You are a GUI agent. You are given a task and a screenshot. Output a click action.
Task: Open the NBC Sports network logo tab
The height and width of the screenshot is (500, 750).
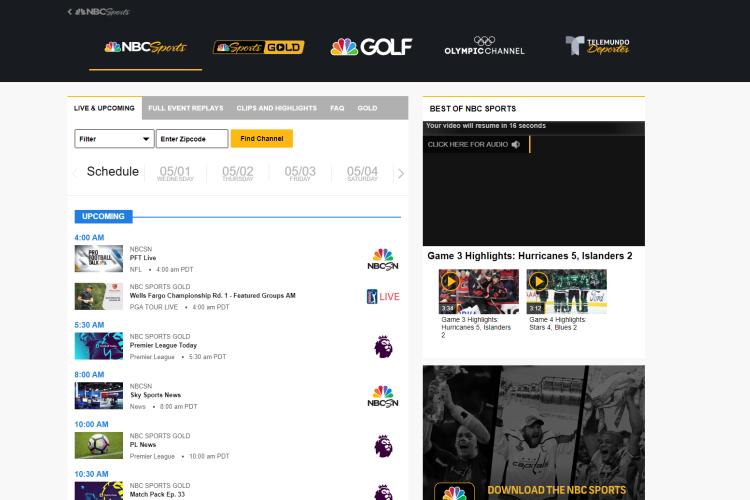[145, 47]
